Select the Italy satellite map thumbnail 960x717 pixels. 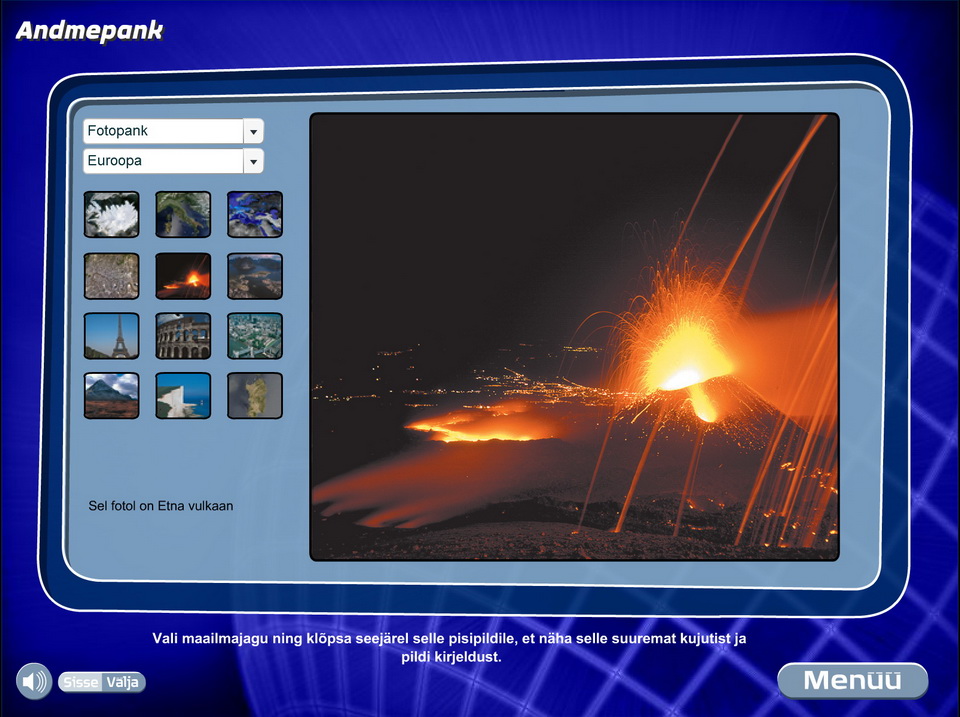[183, 214]
